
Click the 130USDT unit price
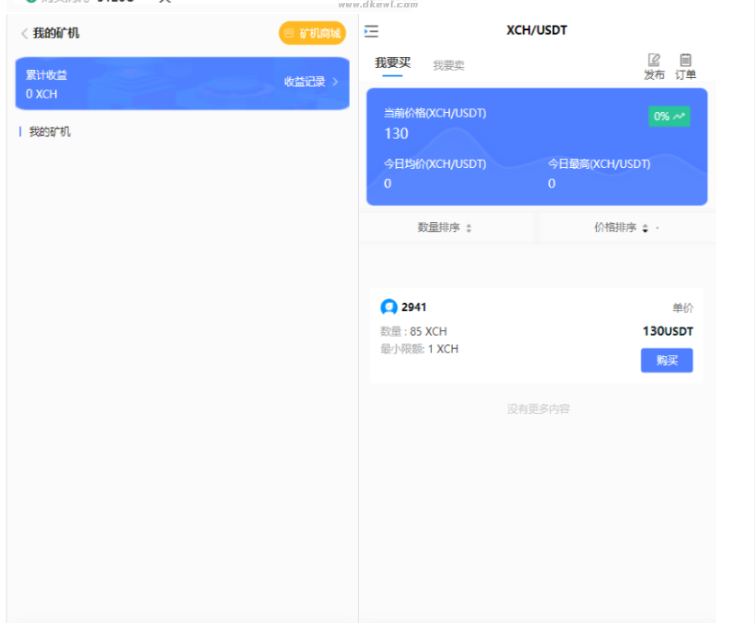668,331
